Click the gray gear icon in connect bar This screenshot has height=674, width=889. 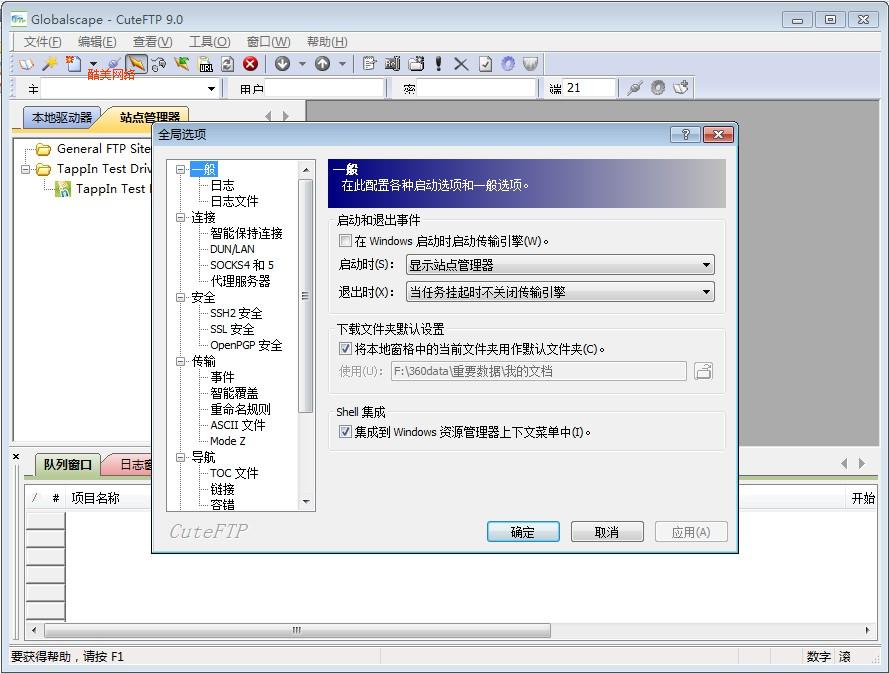pos(658,88)
